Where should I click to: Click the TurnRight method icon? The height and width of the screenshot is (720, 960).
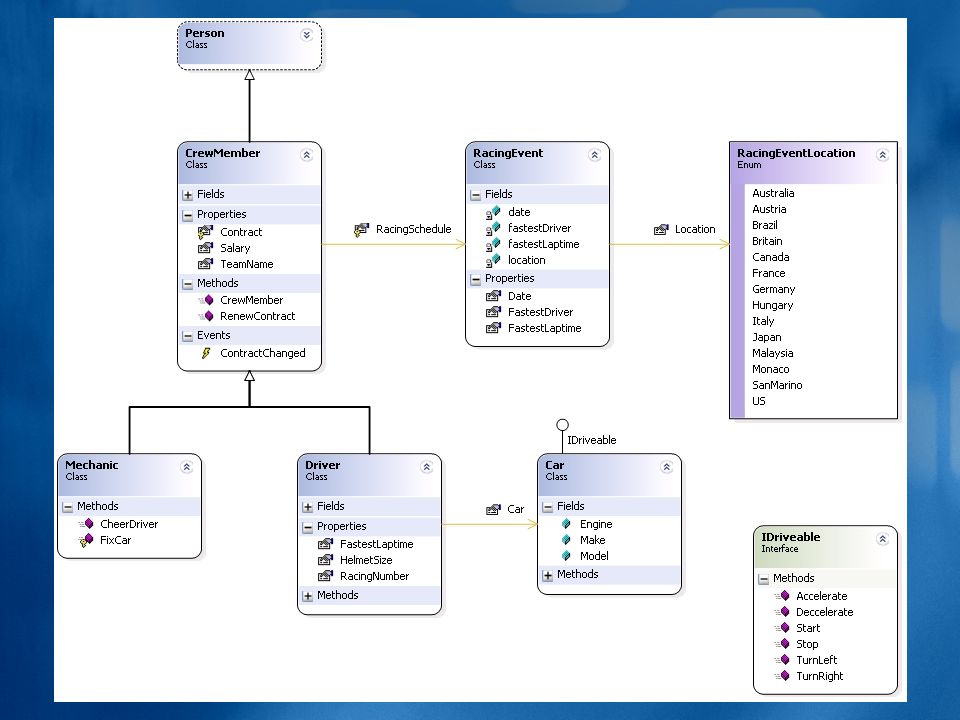point(782,676)
